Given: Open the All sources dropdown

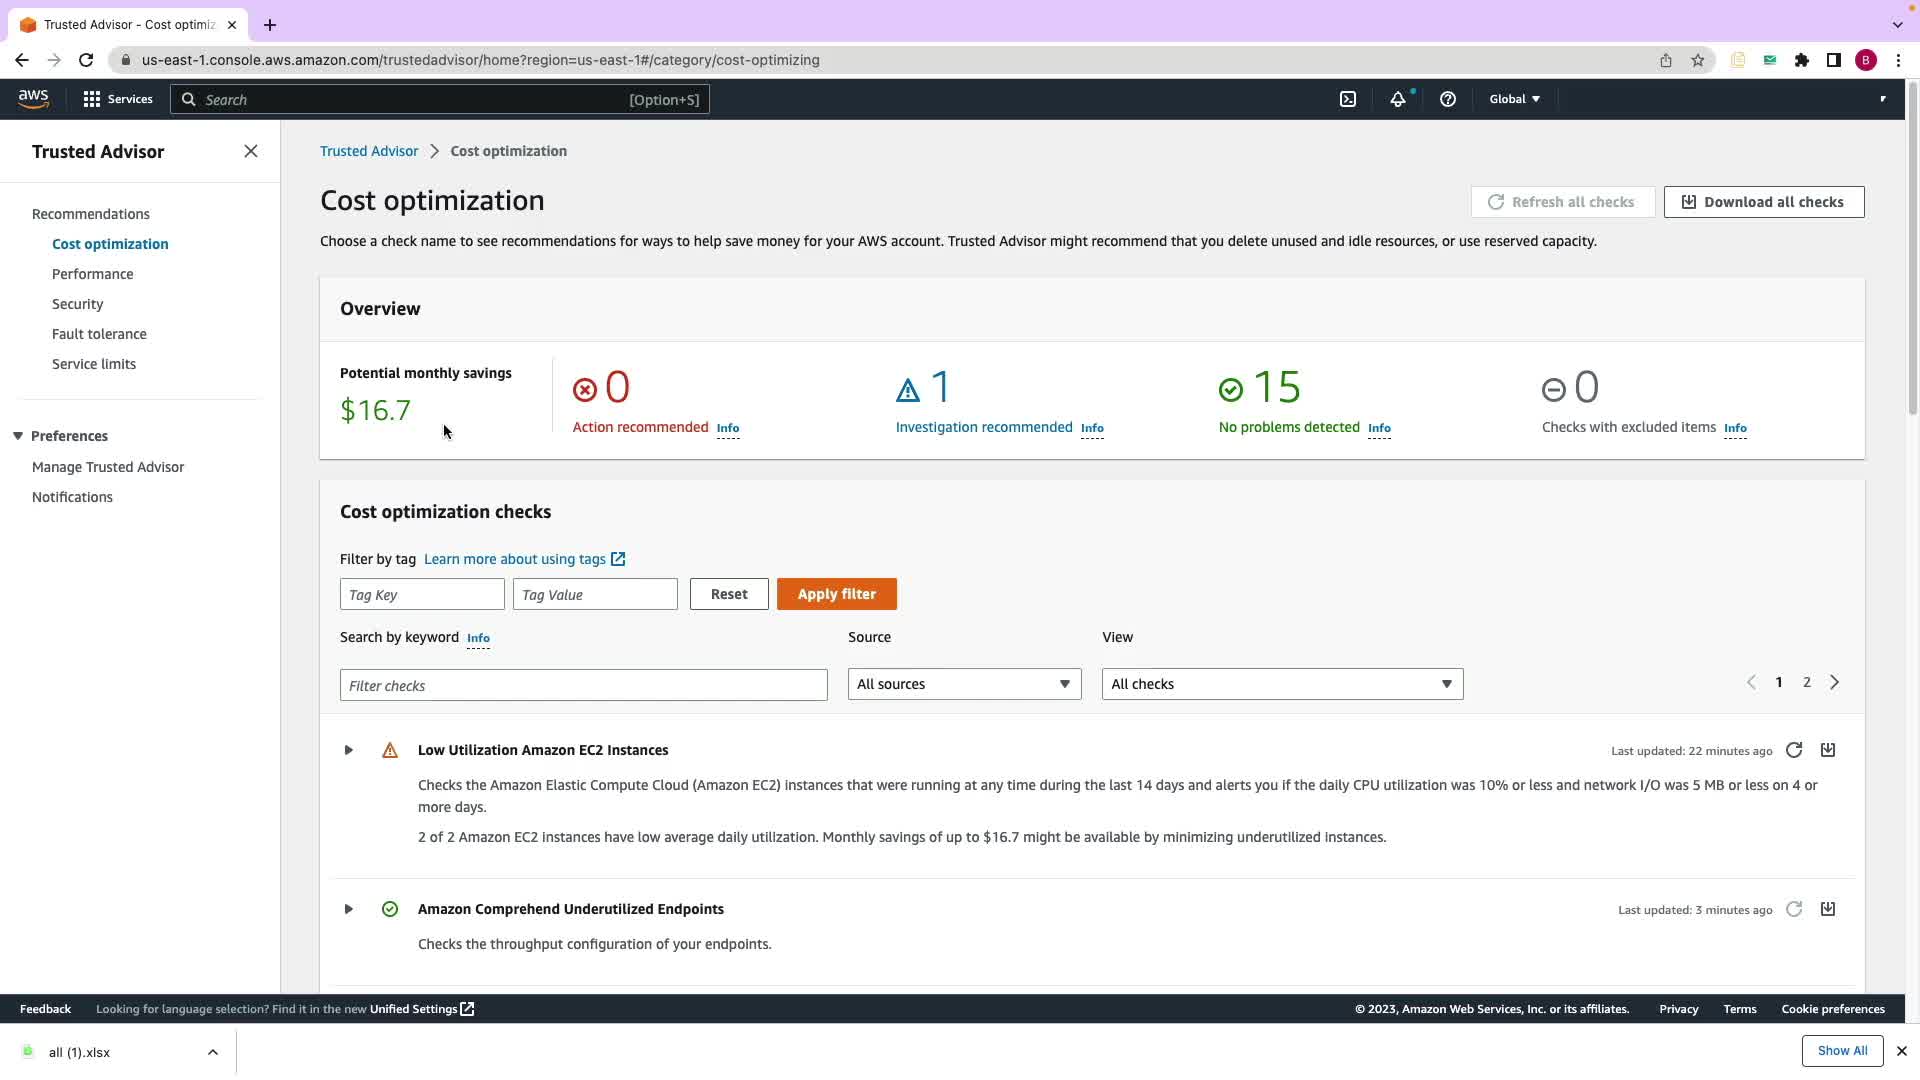Looking at the screenshot, I should click(964, 684).
